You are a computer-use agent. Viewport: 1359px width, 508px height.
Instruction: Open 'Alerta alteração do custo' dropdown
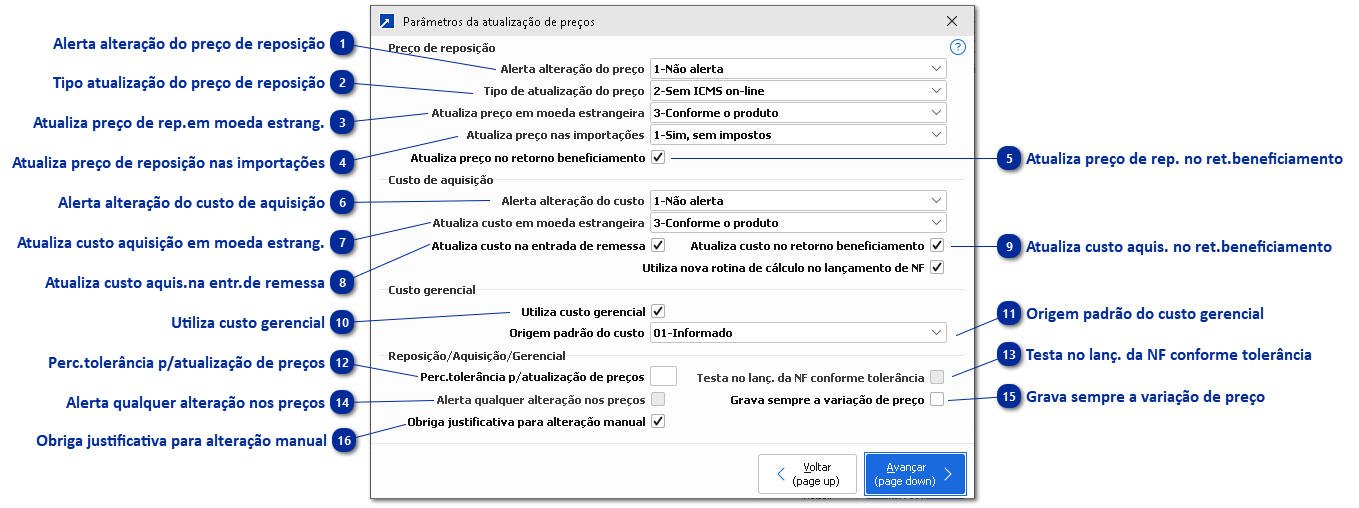(797, 201)
